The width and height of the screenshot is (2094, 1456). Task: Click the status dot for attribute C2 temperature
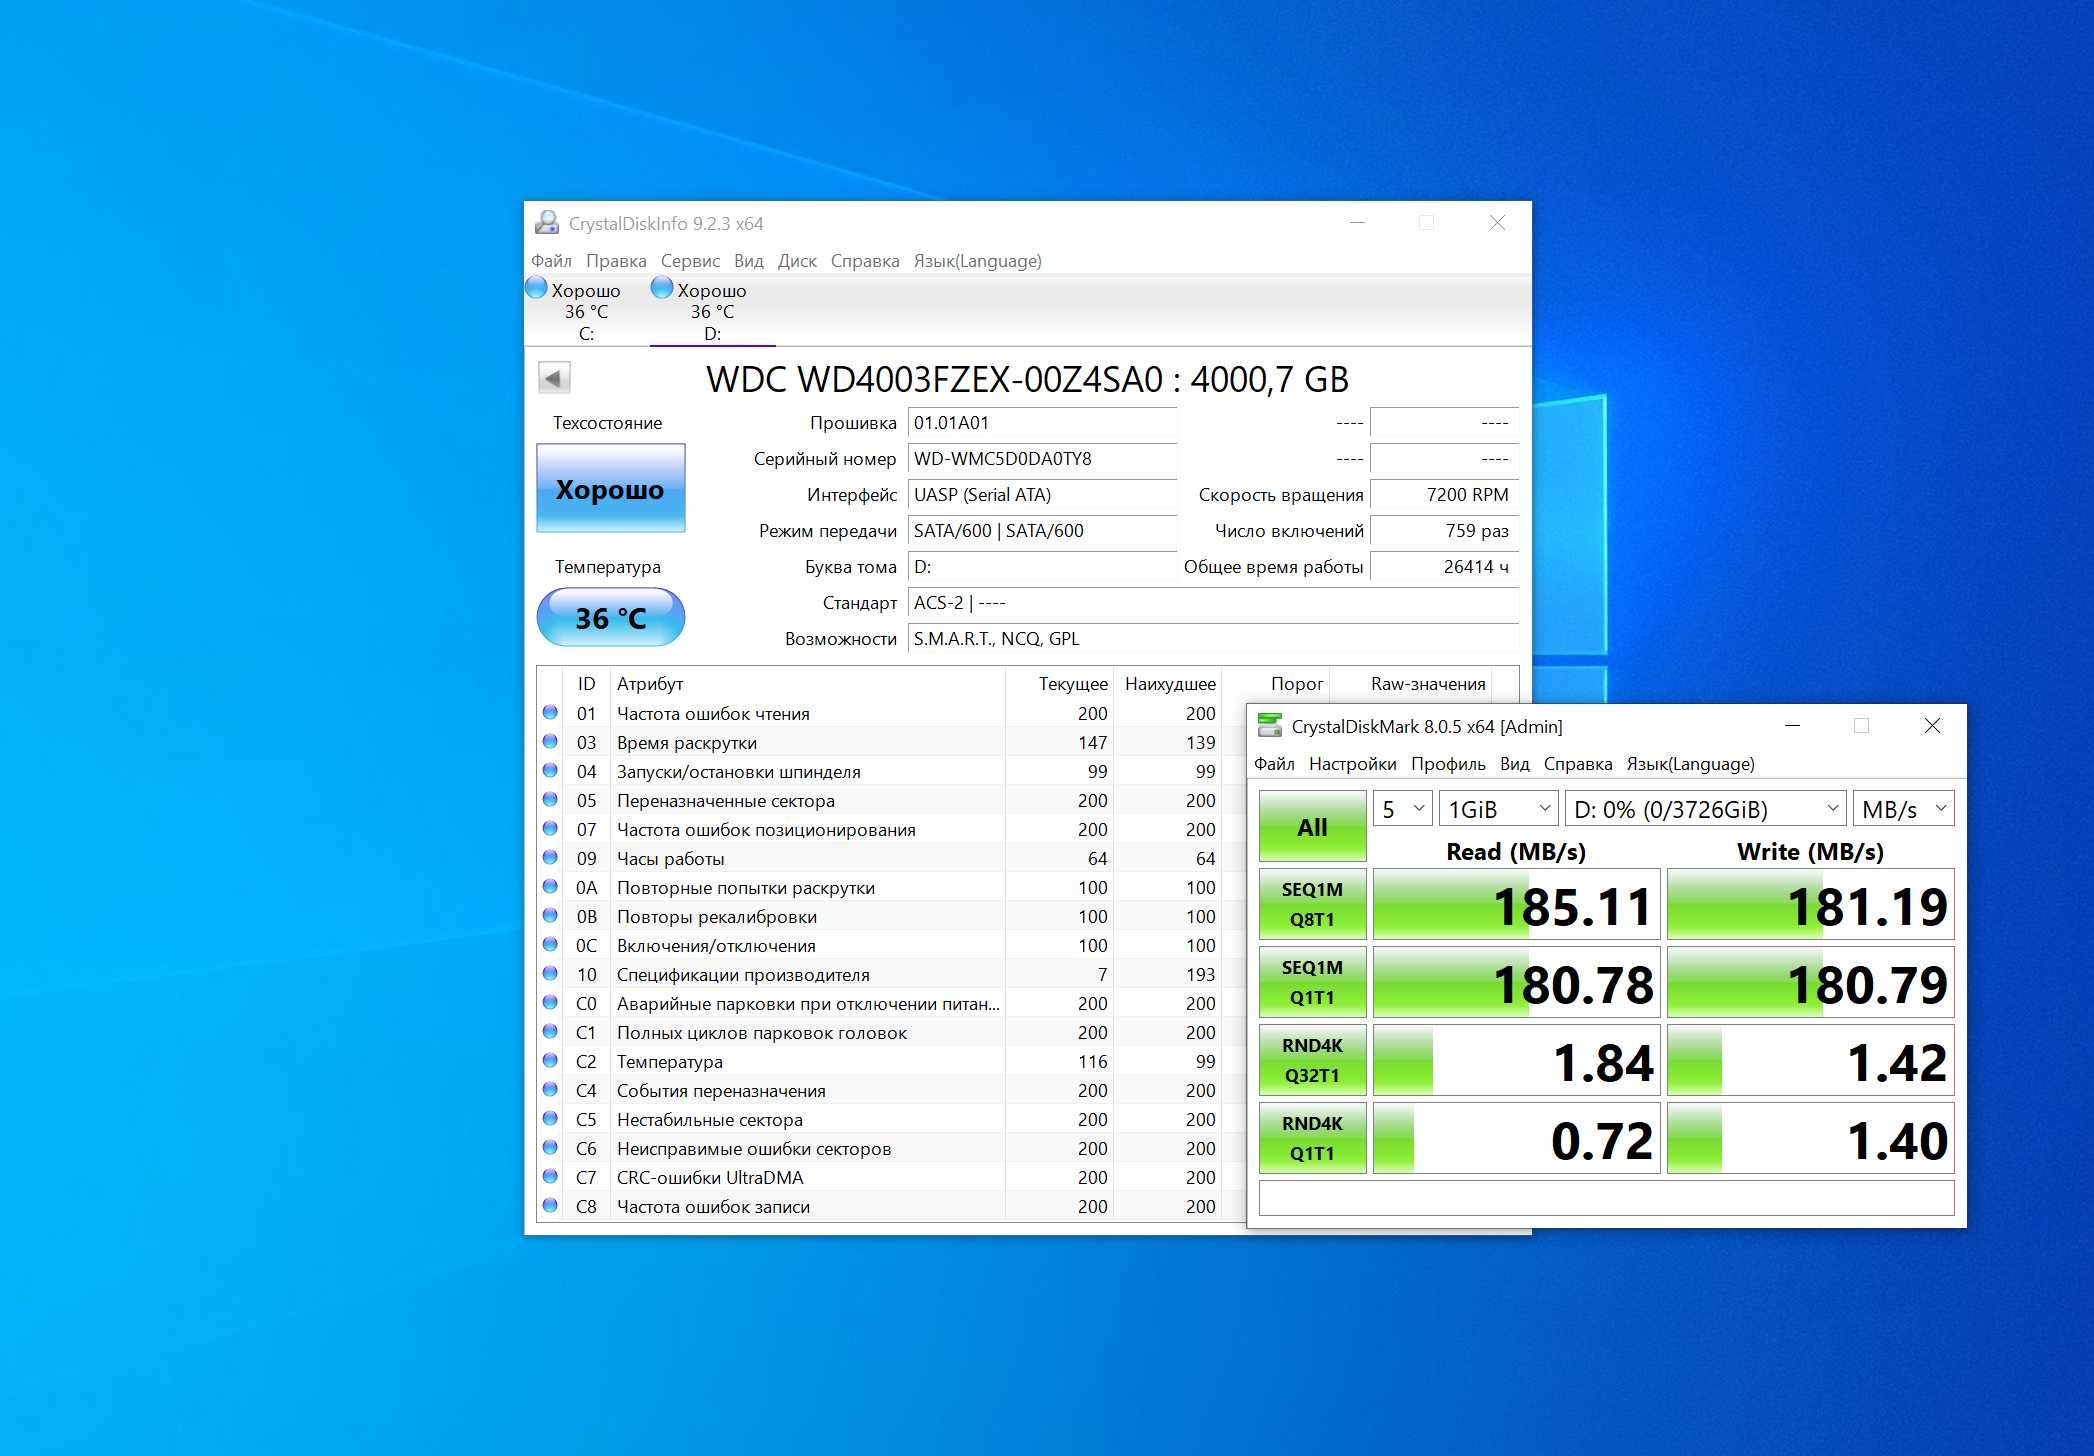pos(550,1061)
